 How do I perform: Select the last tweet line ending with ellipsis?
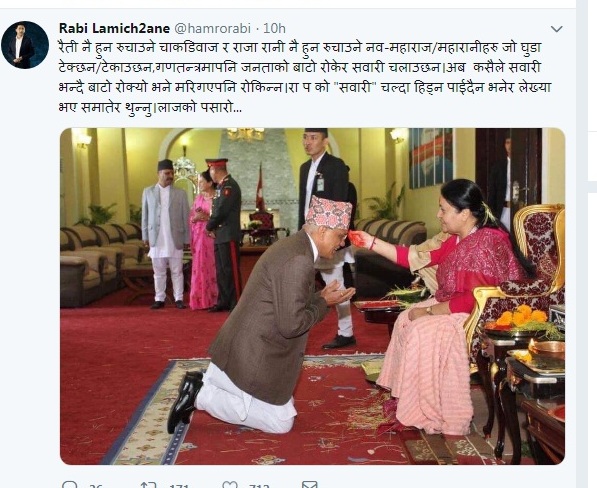point(150,107)
